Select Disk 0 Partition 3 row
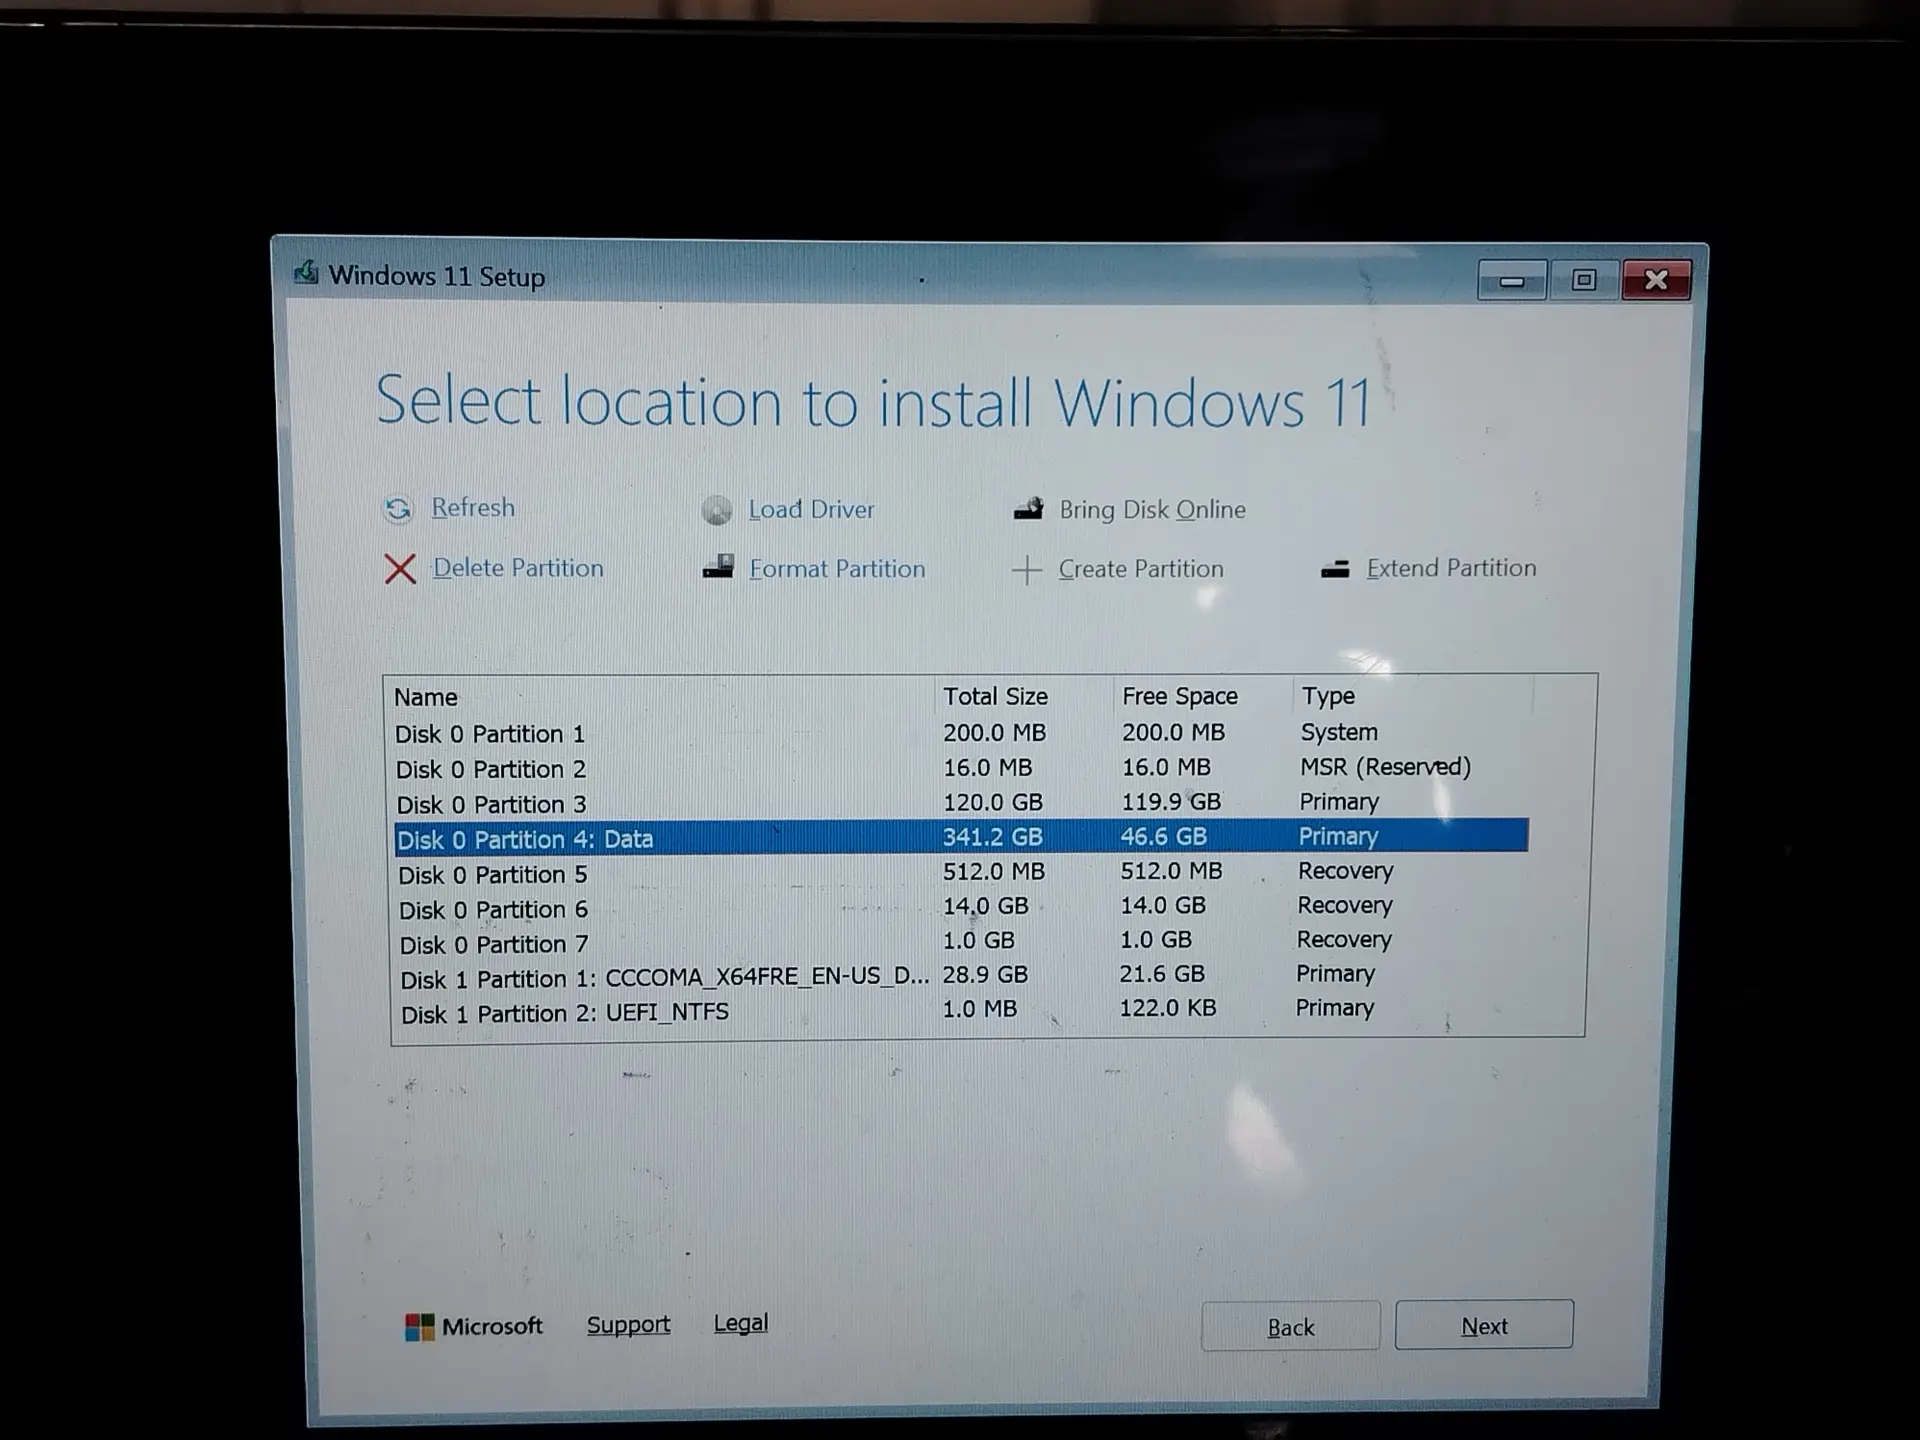 click(x=961, y=803)
